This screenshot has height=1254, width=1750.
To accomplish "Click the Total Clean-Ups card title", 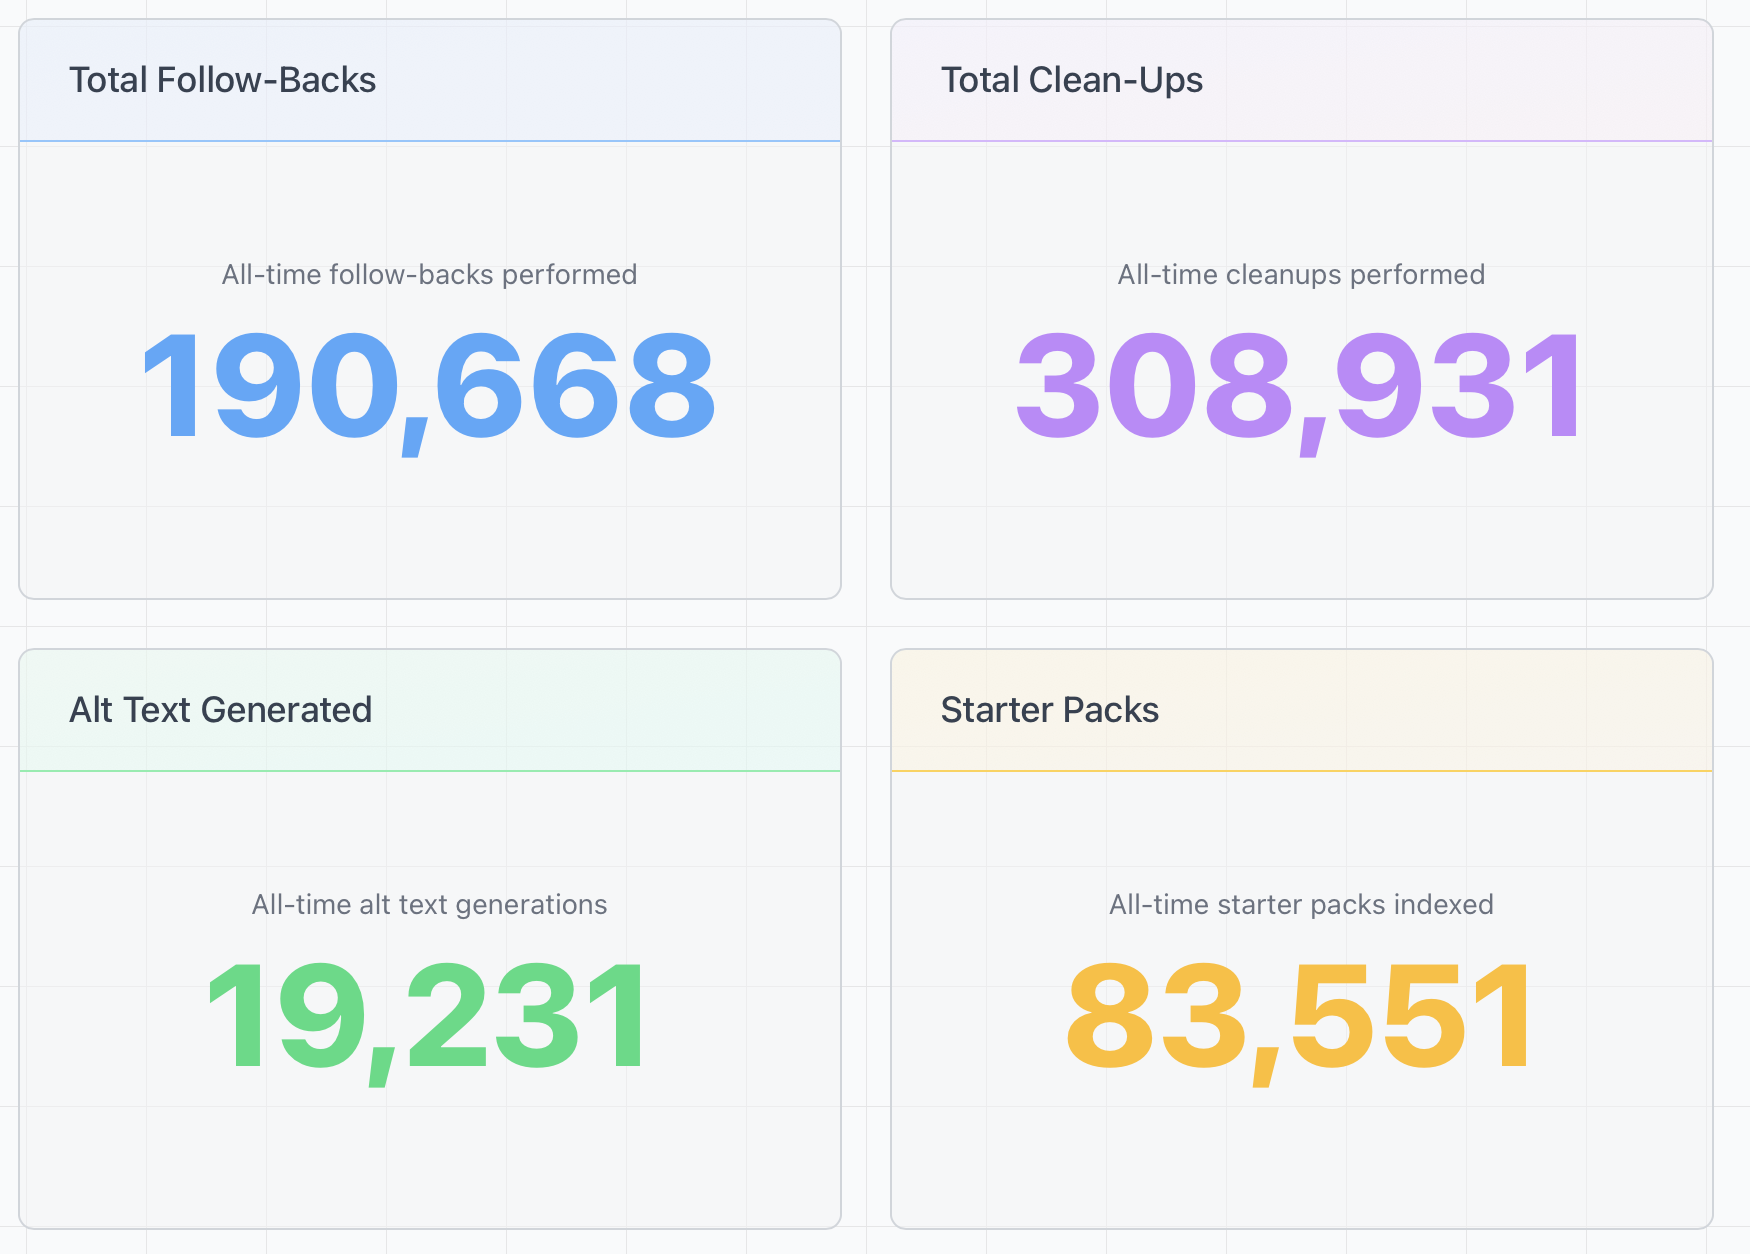I will pyautogui.click(x=1072, y=81).
